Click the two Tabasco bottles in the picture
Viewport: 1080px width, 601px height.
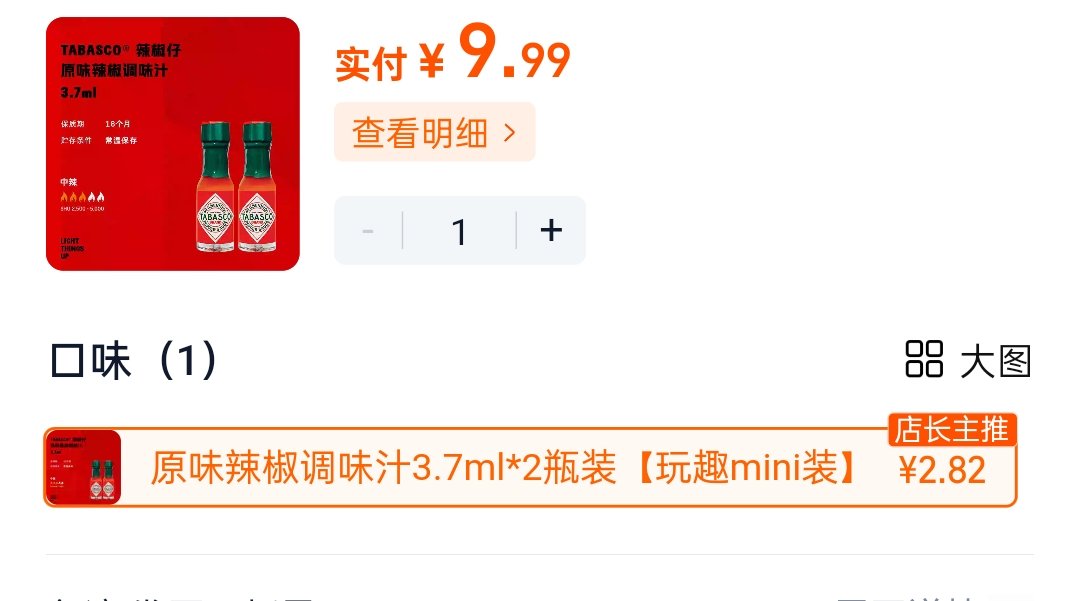point(237,187)
